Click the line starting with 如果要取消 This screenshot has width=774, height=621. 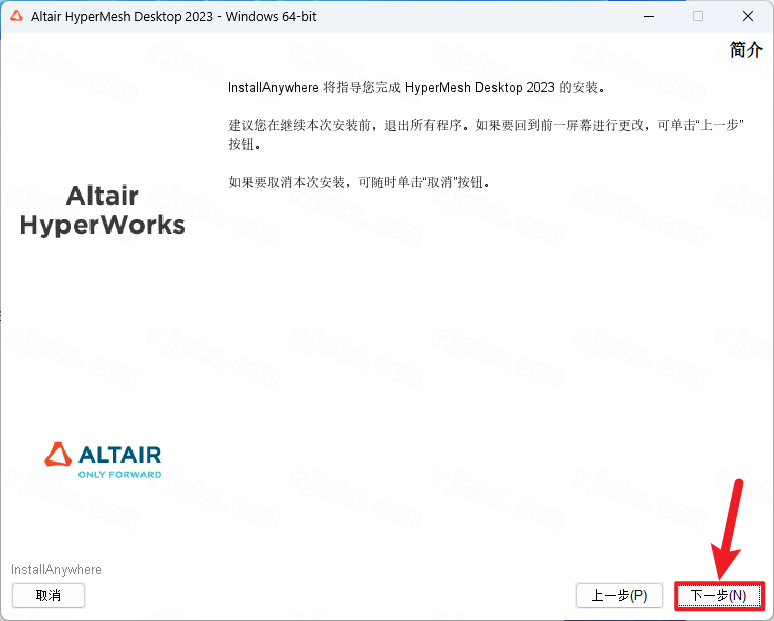[x=361, y=183]
